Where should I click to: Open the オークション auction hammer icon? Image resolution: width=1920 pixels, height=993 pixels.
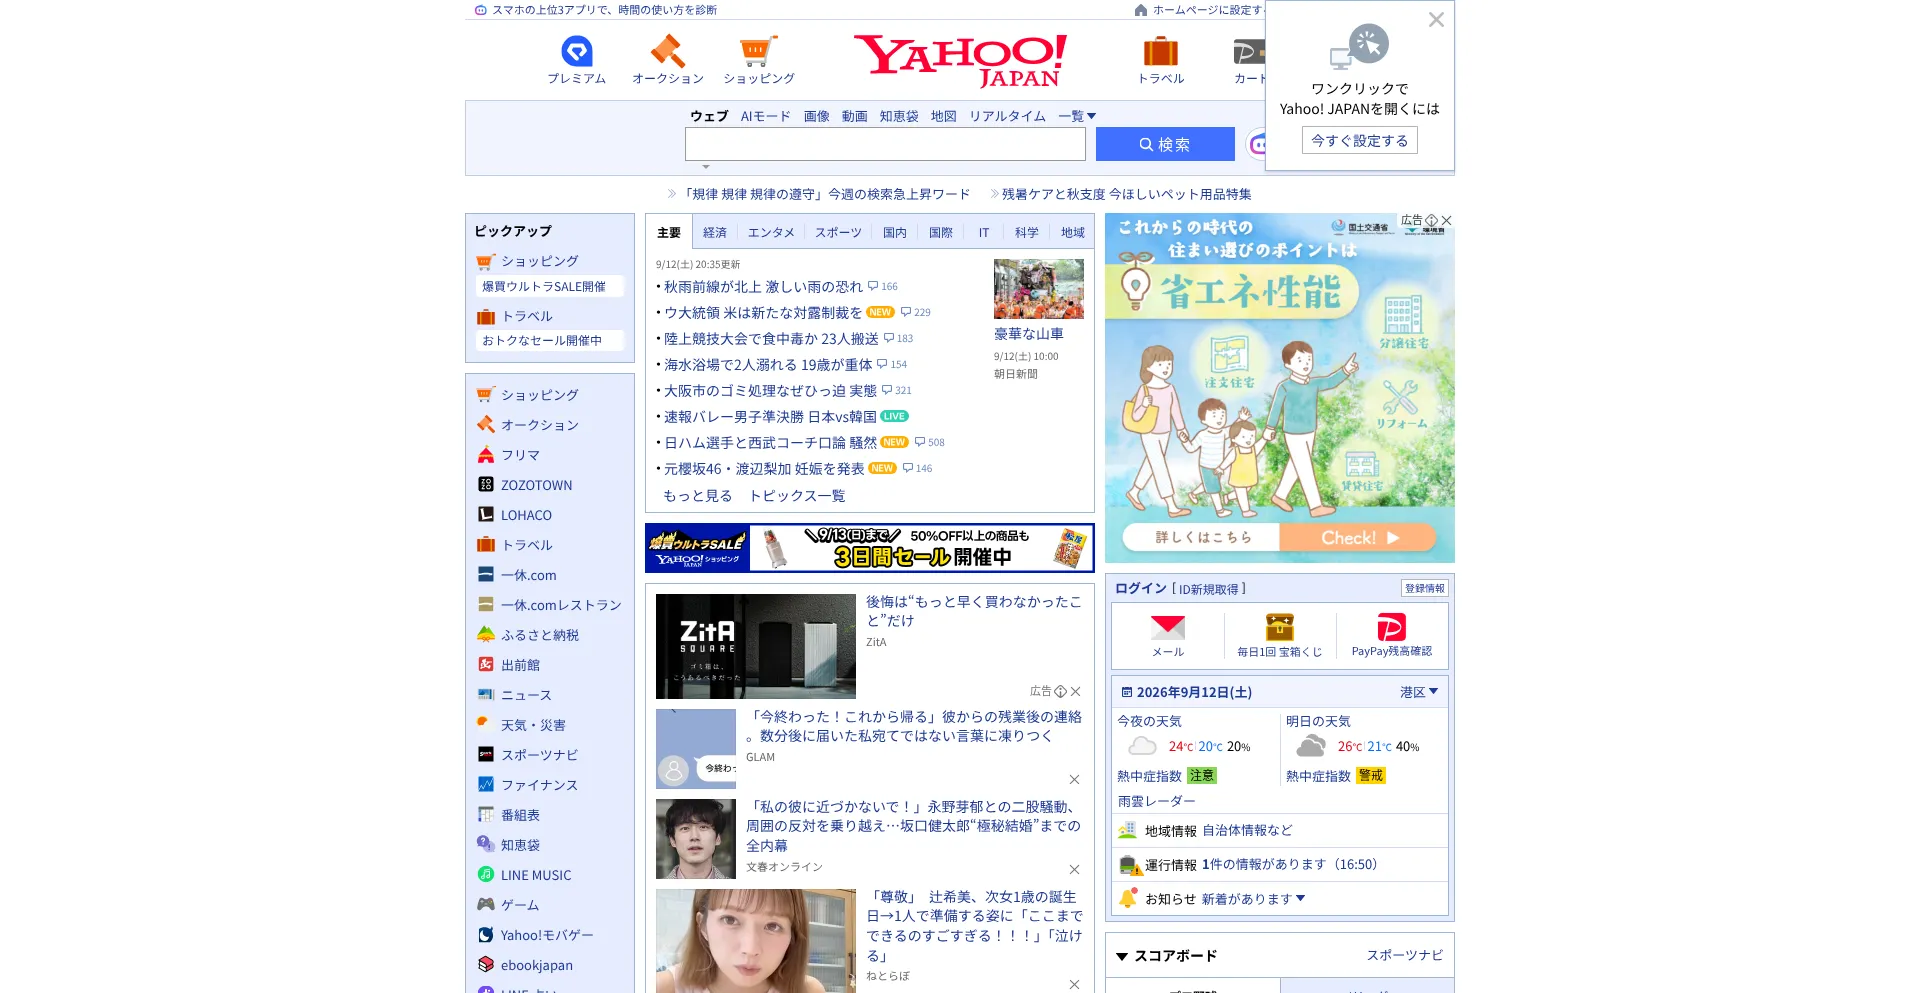point(667,51)
